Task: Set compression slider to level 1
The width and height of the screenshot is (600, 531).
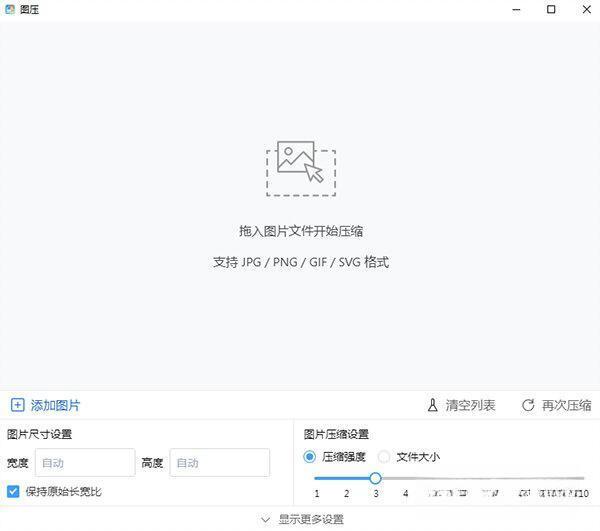Action: [x=317, y=478]
